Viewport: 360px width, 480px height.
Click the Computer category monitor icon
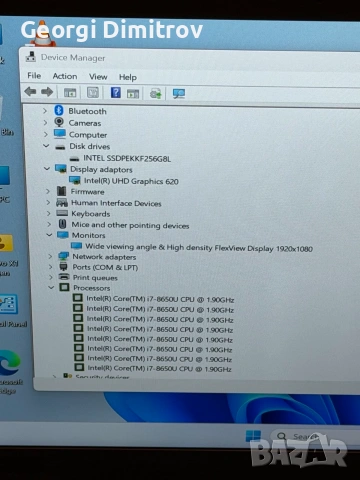(x=60, y=134)
